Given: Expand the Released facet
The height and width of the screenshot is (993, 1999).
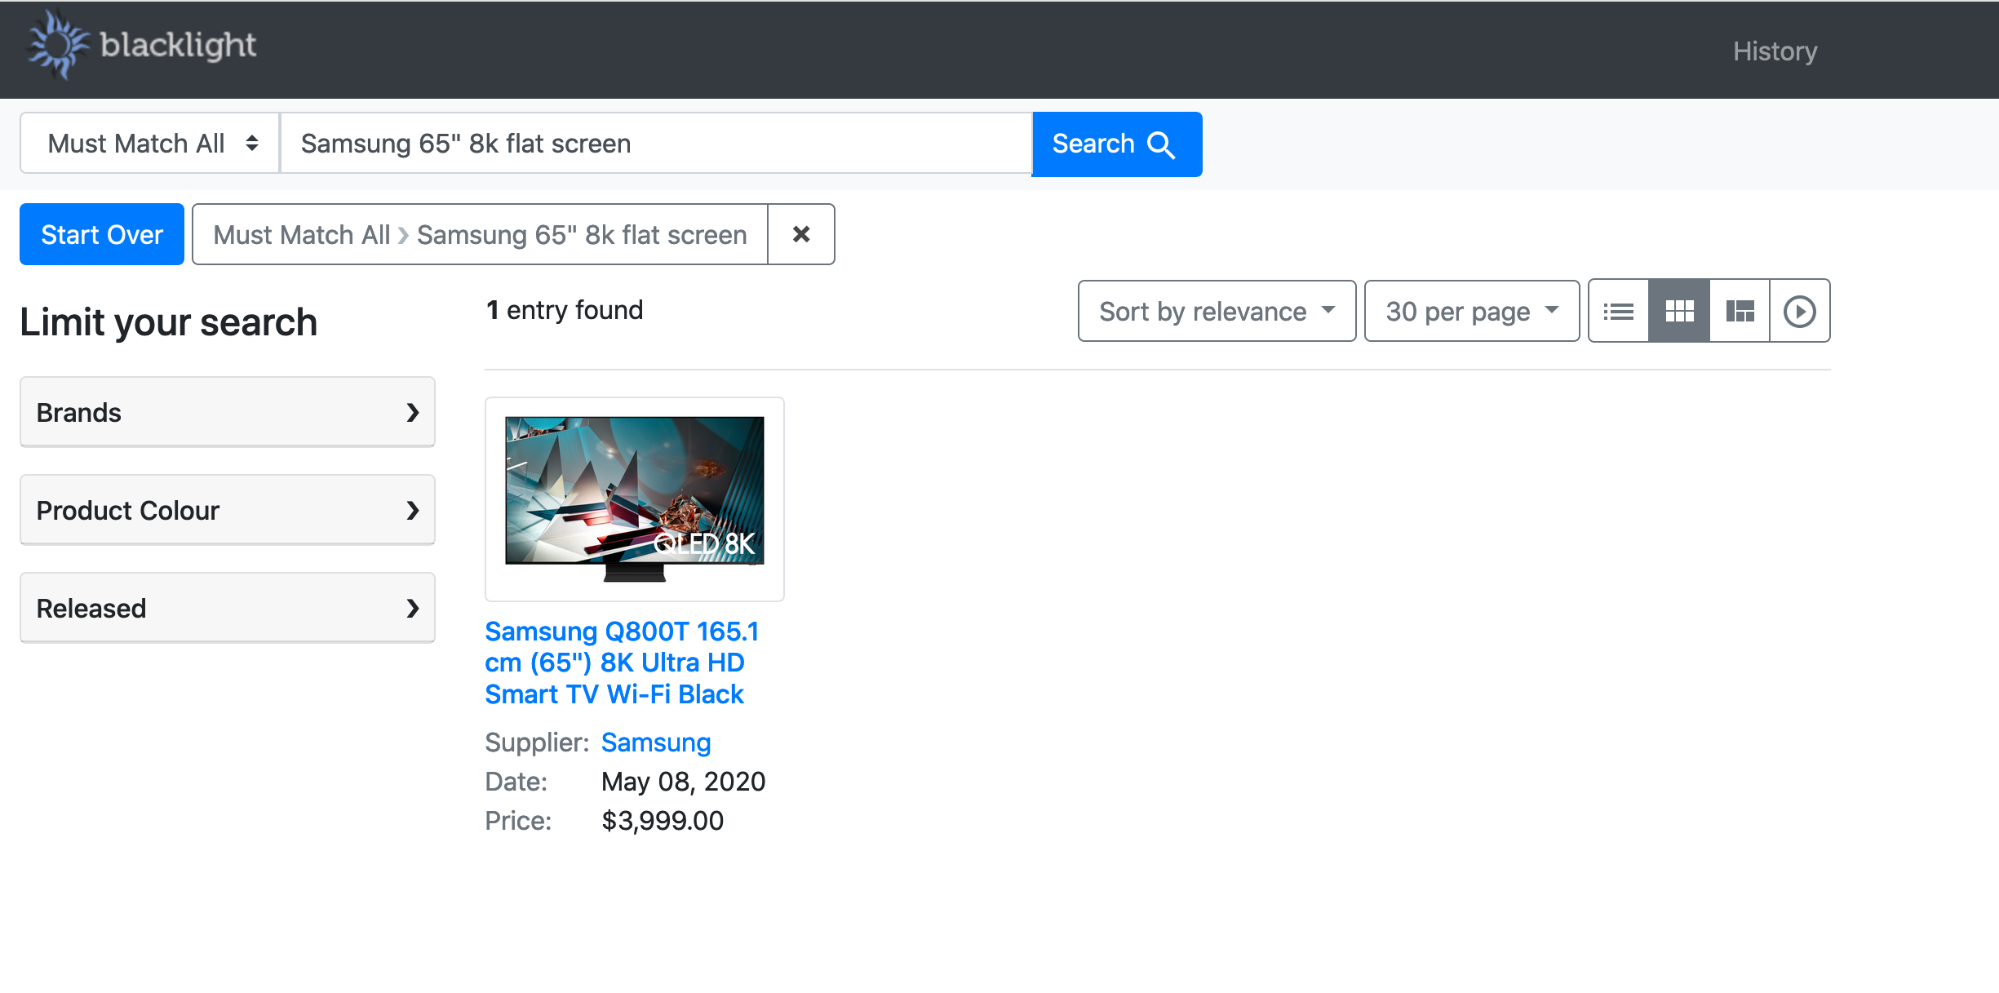Looking at the screenshot, I should tap(227, 608).
